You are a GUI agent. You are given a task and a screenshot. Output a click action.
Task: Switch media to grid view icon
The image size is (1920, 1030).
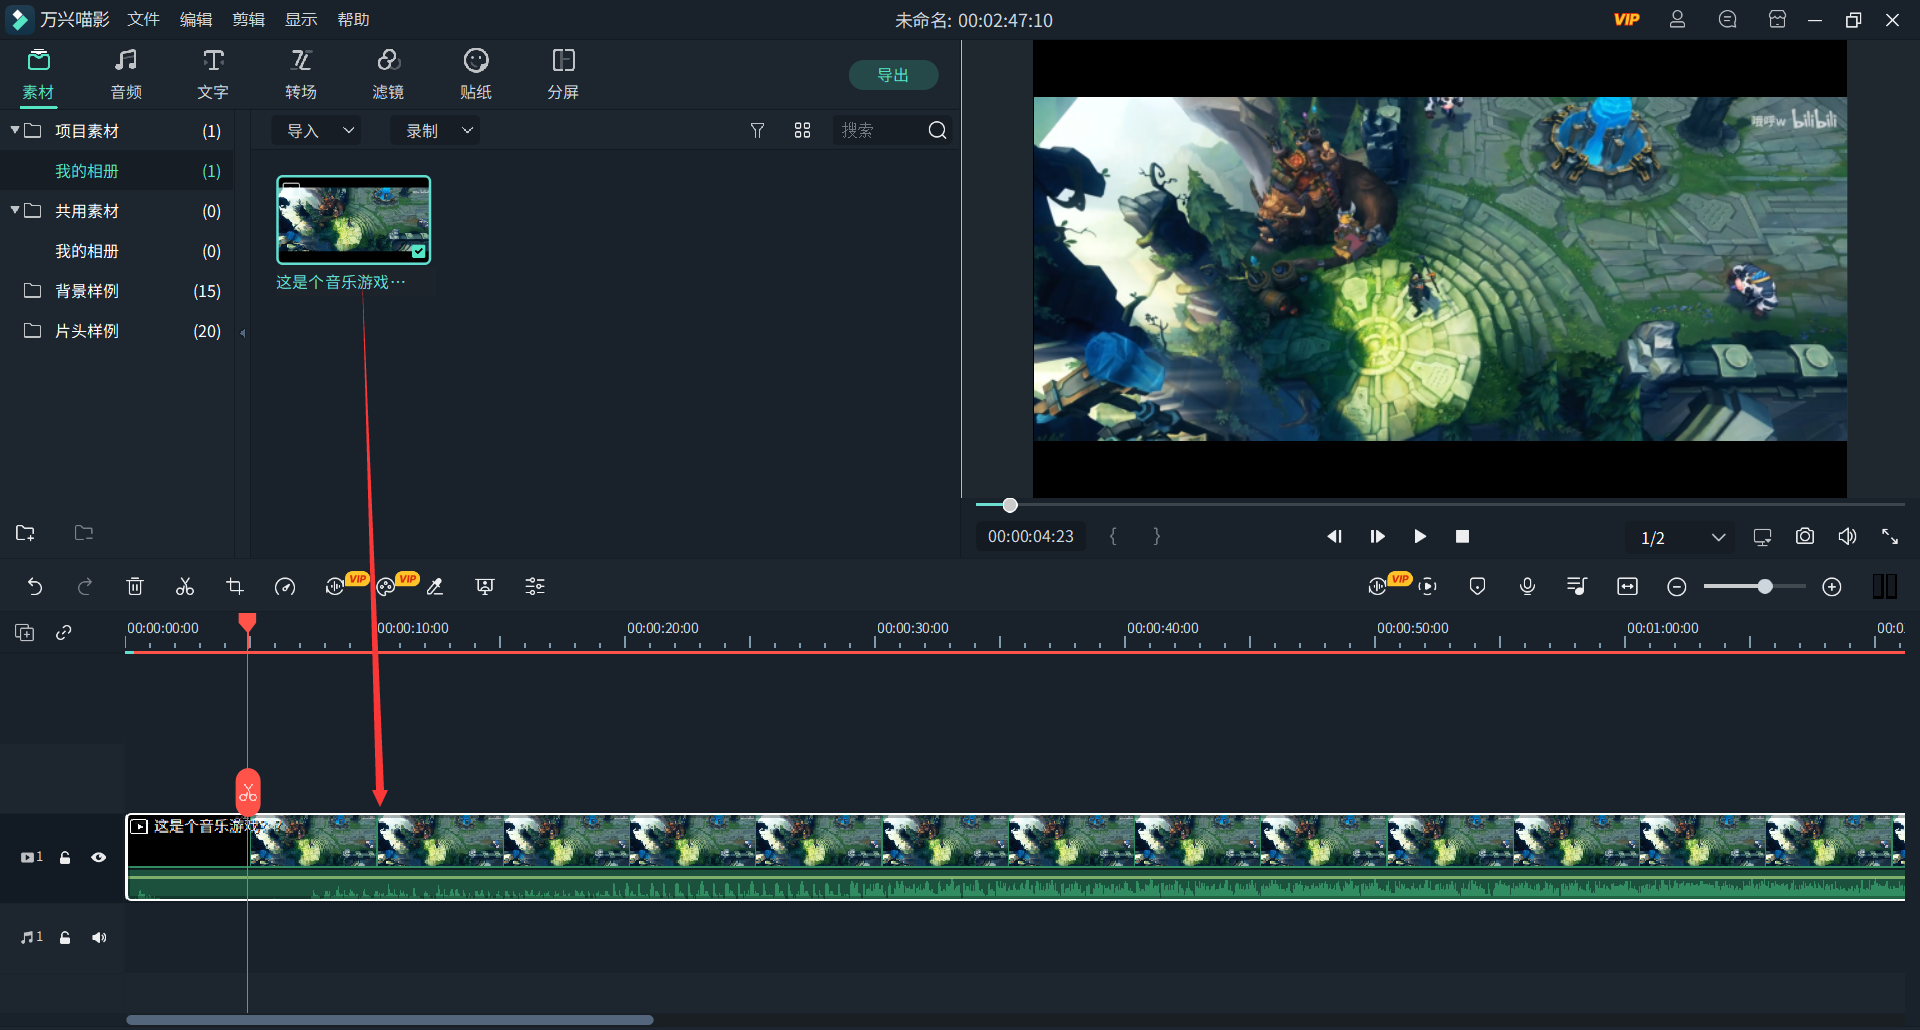[x=802, y=131]
